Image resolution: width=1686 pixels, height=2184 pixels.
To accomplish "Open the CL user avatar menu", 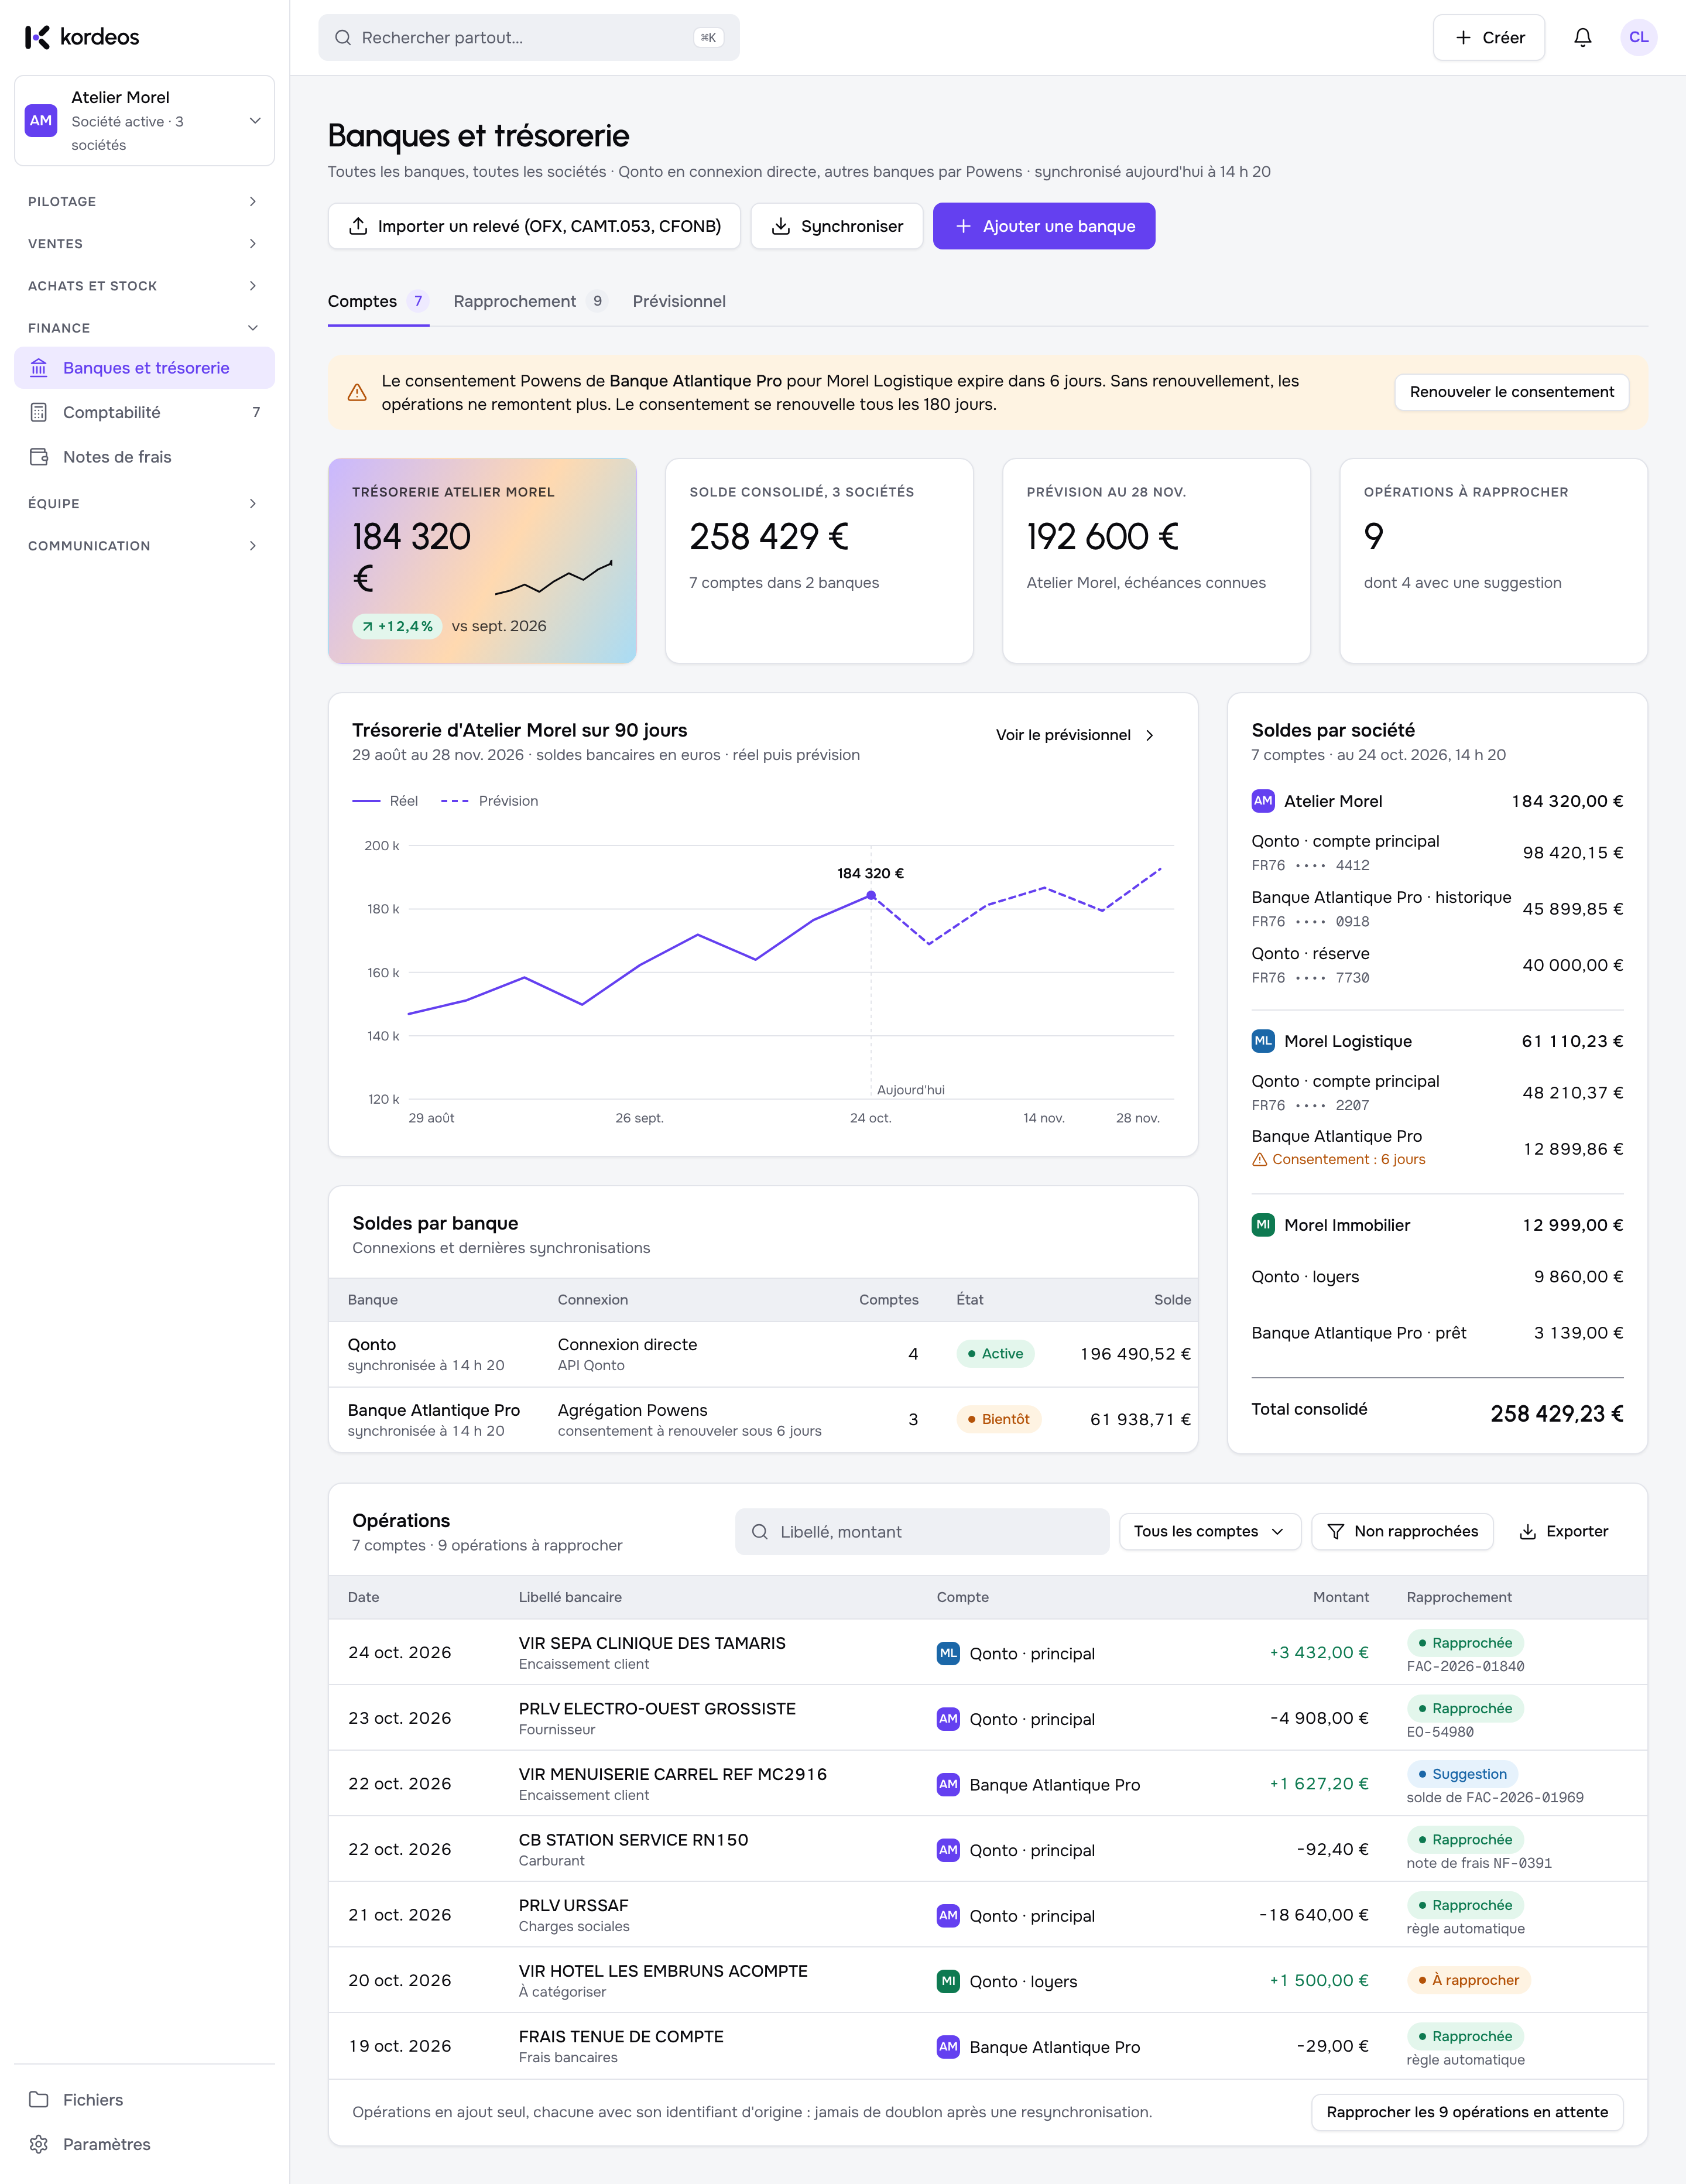I will pos(1638,38).
